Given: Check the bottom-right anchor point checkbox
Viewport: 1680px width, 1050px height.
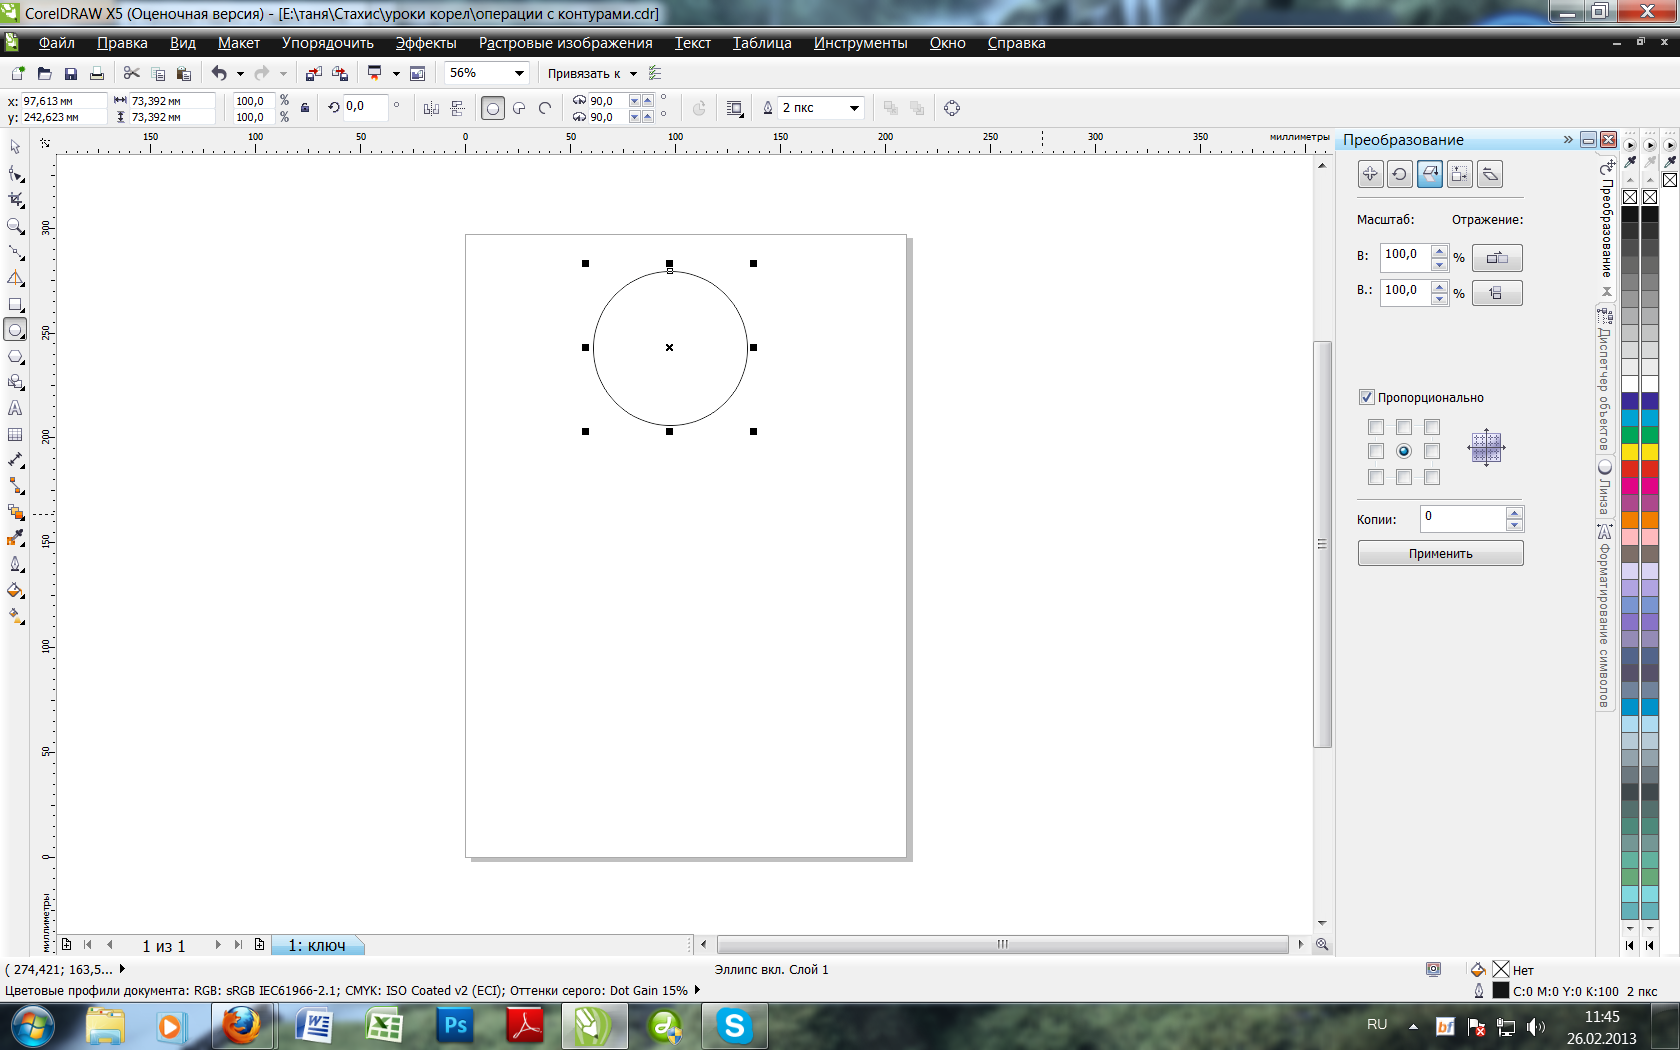Looking at the screenshot, I should [1432, 477].
